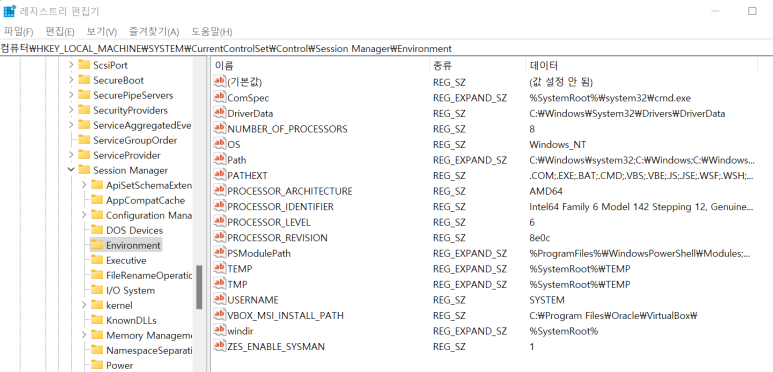Viewport: 773px width, 372px height.
Task: Click the Intel64 Family 6 data cell
Action: click(641, 207)
